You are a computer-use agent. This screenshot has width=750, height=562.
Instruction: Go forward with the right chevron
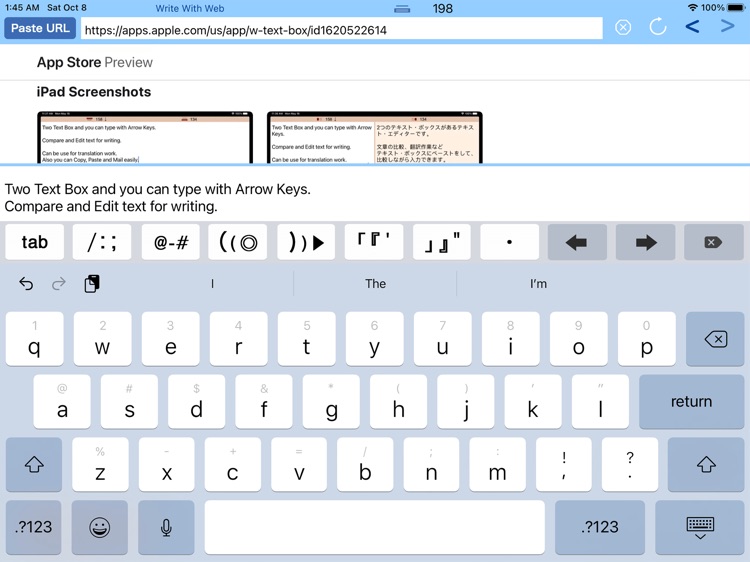(x=727, y=26)
